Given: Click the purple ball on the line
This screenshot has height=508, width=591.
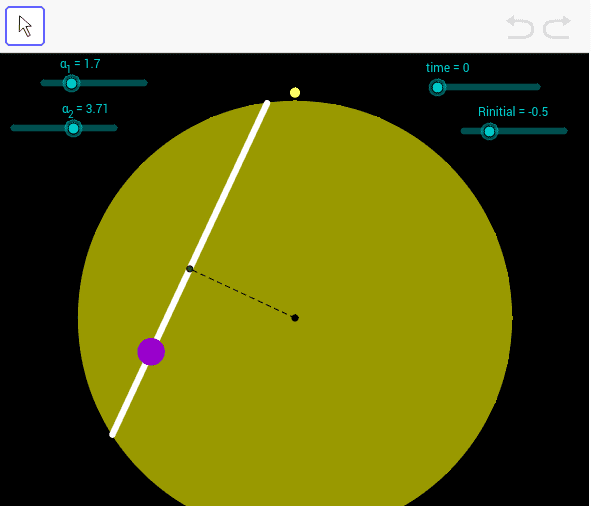Looking at the screenshot, I should point(151,352).
